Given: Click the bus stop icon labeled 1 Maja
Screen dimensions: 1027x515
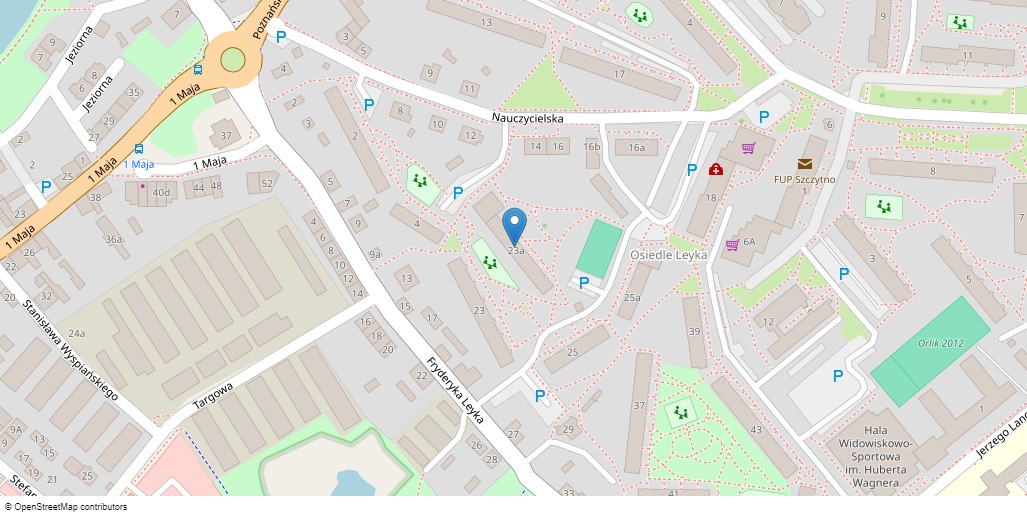Looking at the screenshot, I should (139, 149).
